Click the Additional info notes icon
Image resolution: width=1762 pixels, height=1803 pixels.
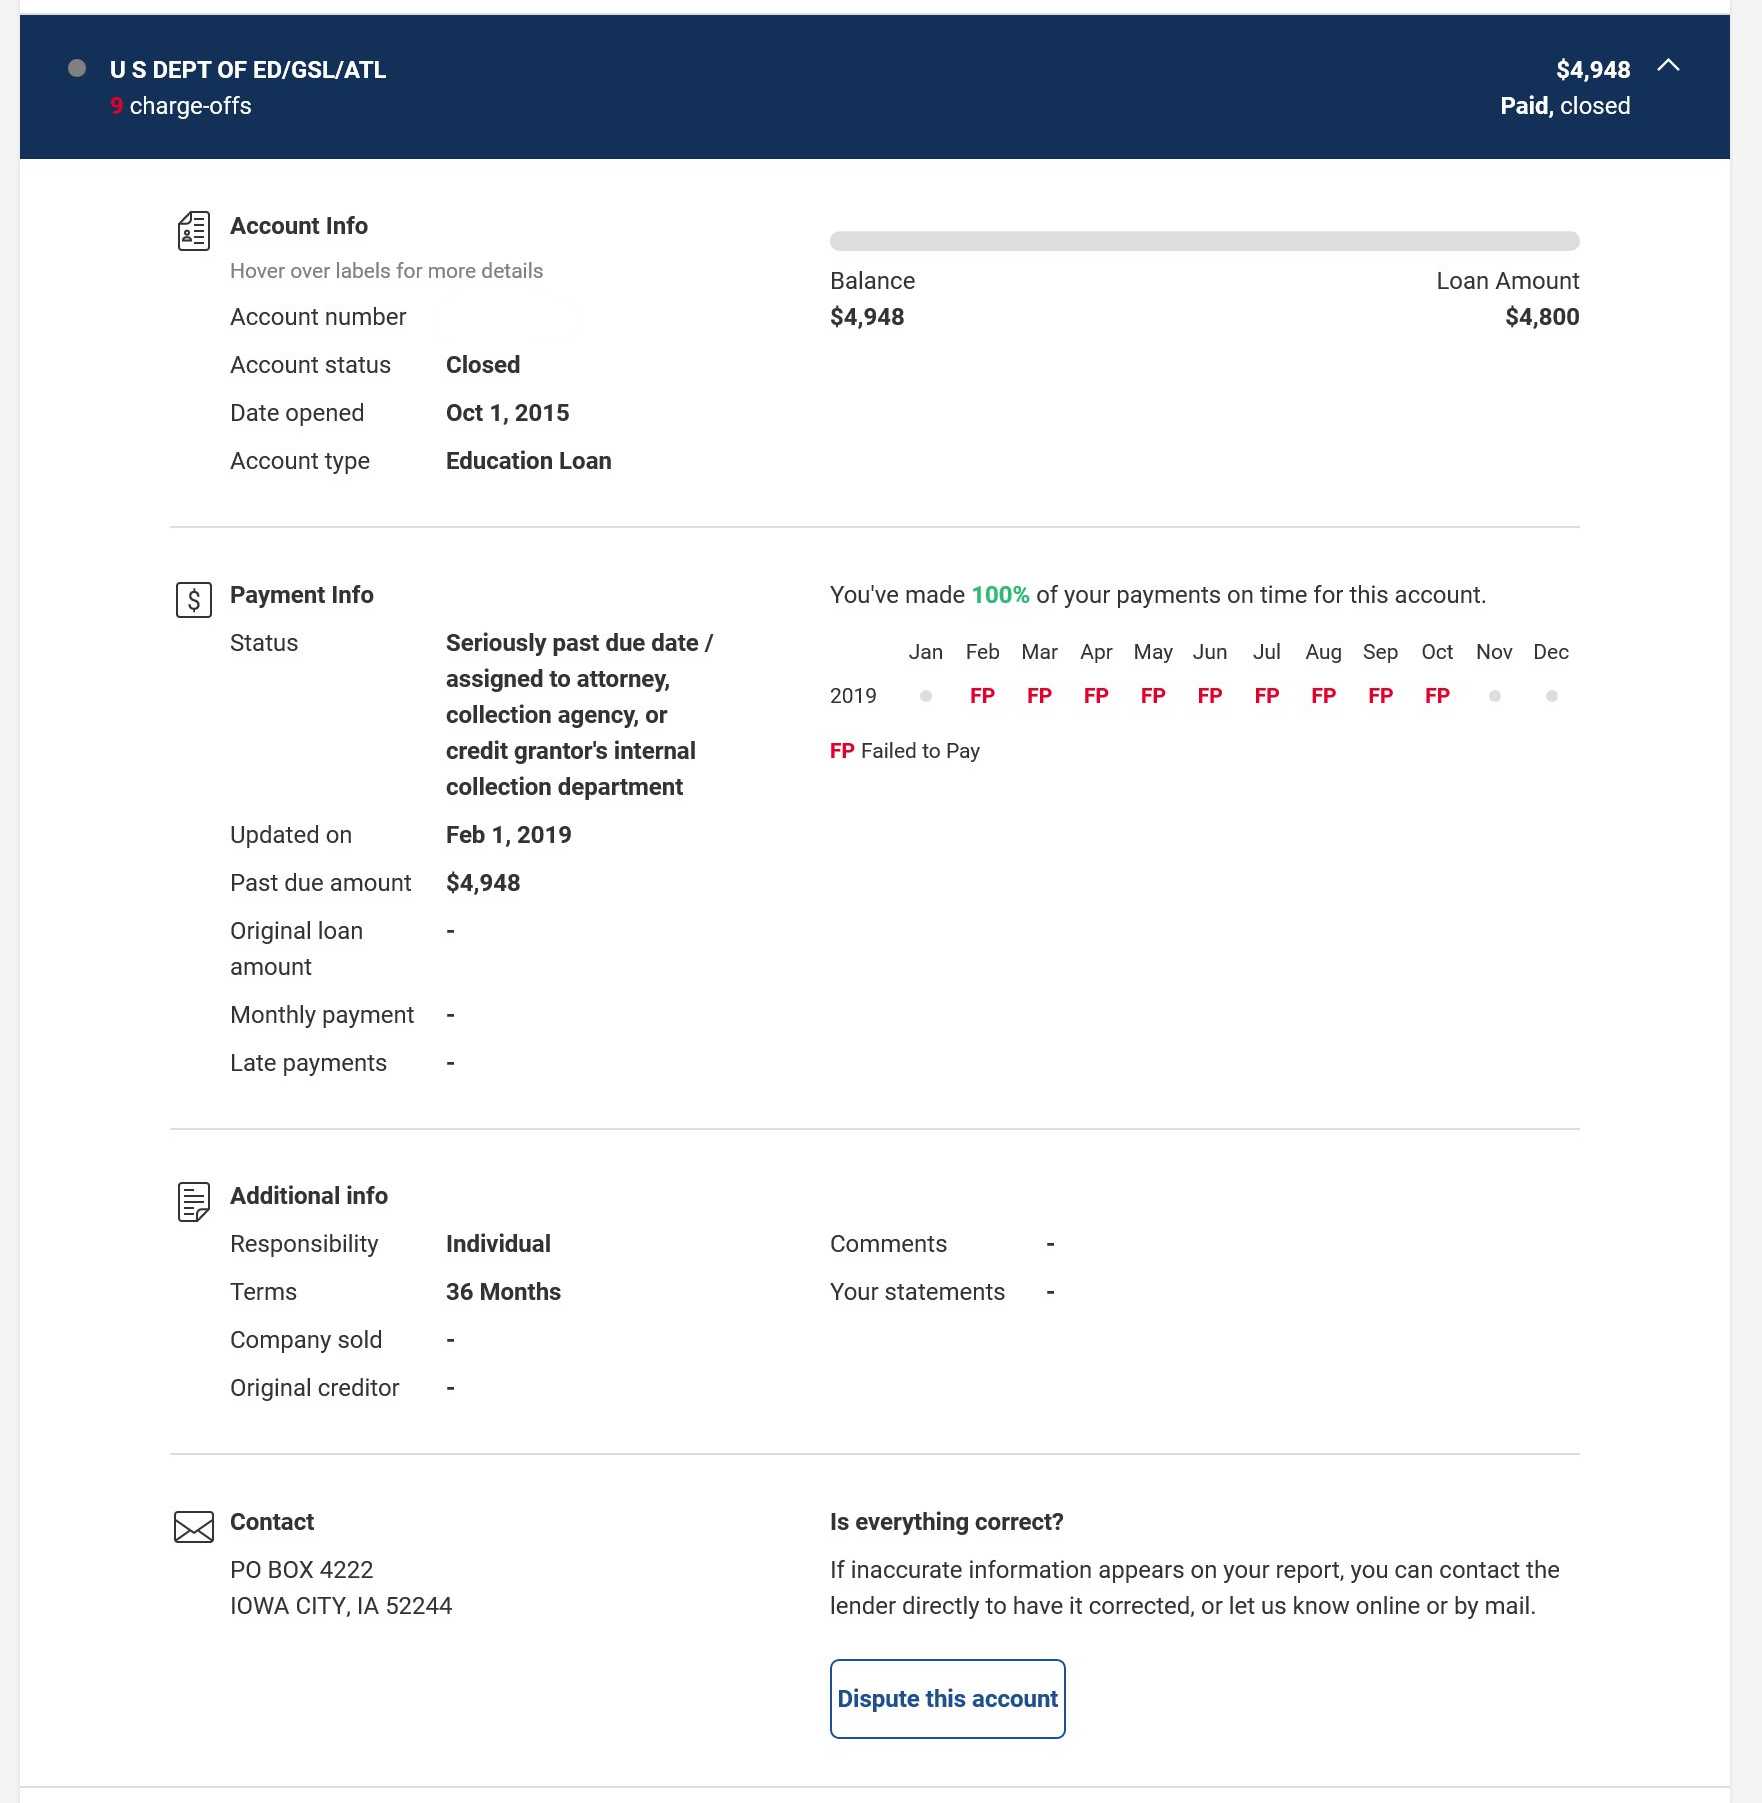point(193,1201)
